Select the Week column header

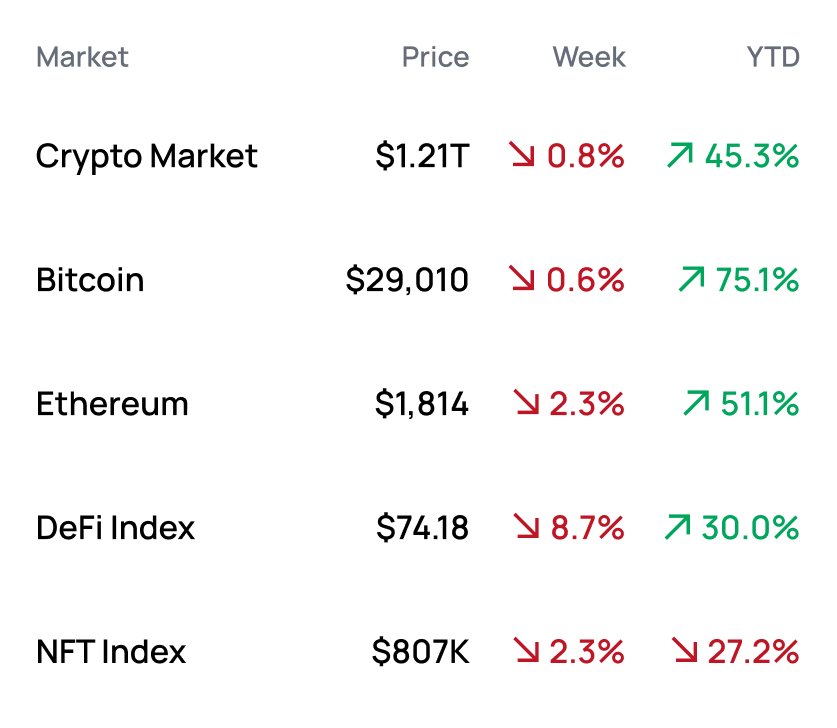589,57
